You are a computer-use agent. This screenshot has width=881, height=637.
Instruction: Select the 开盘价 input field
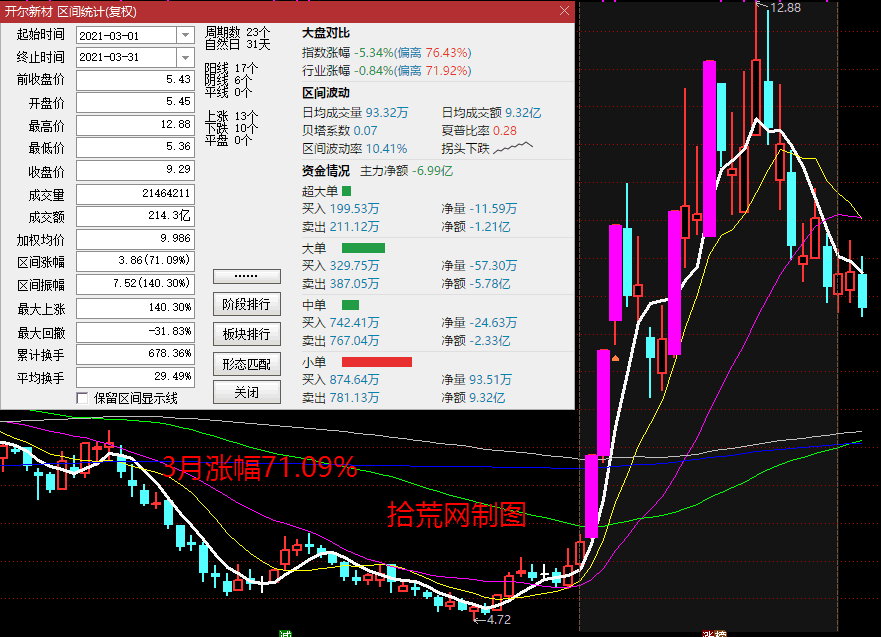135,101
